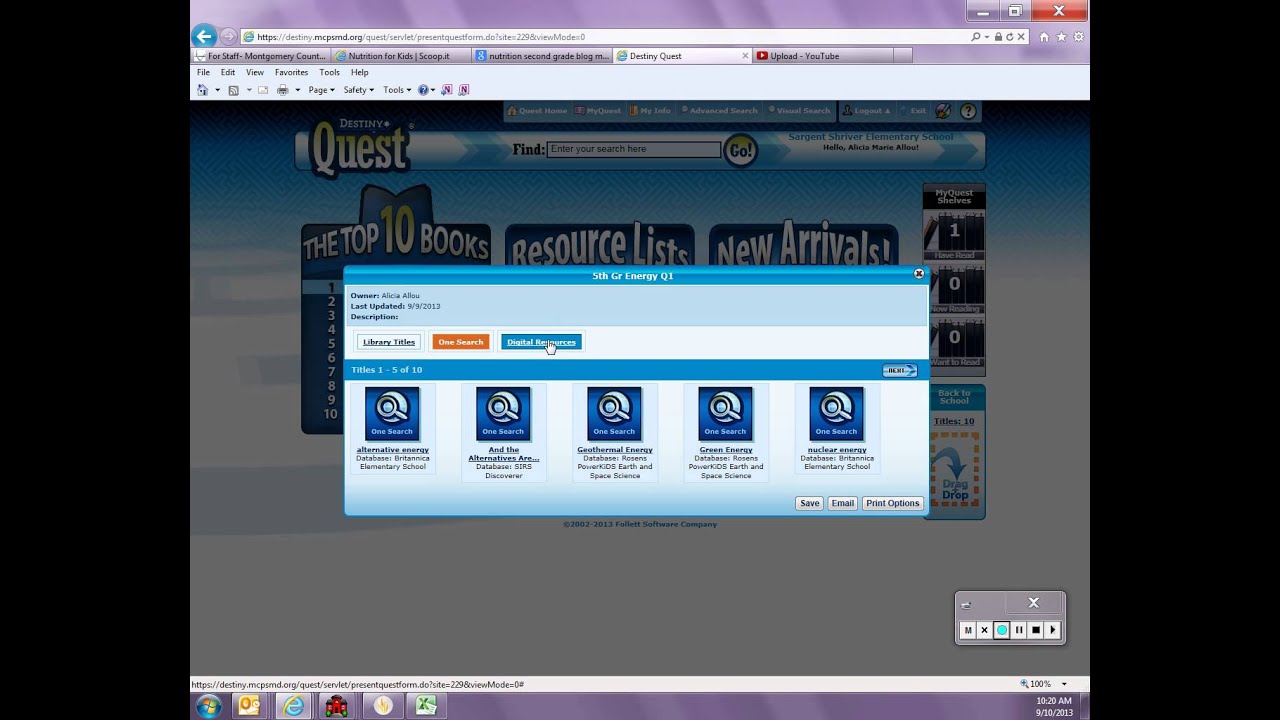Open the Favorites star icon
The height and width of the screenshot is (720, 1280).
pos(1061,37)
